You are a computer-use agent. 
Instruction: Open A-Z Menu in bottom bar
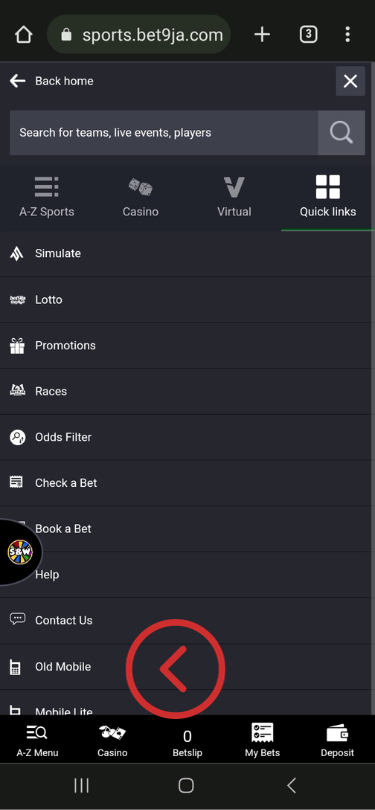point(37,741)
